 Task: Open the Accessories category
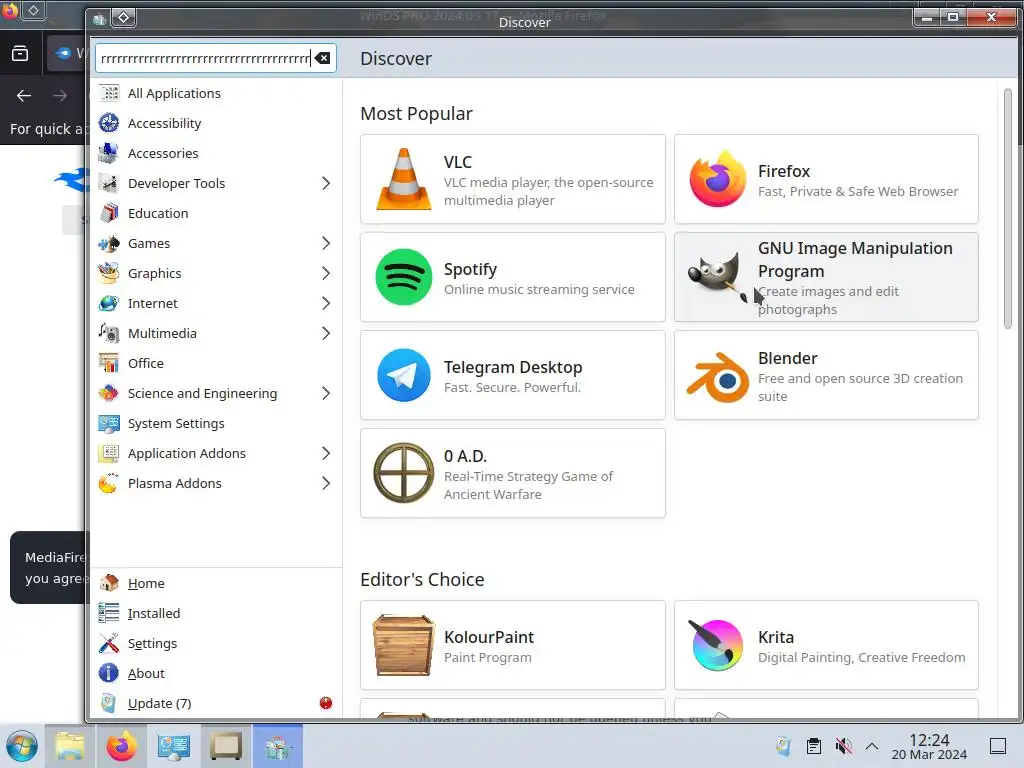tap(216, 153)
